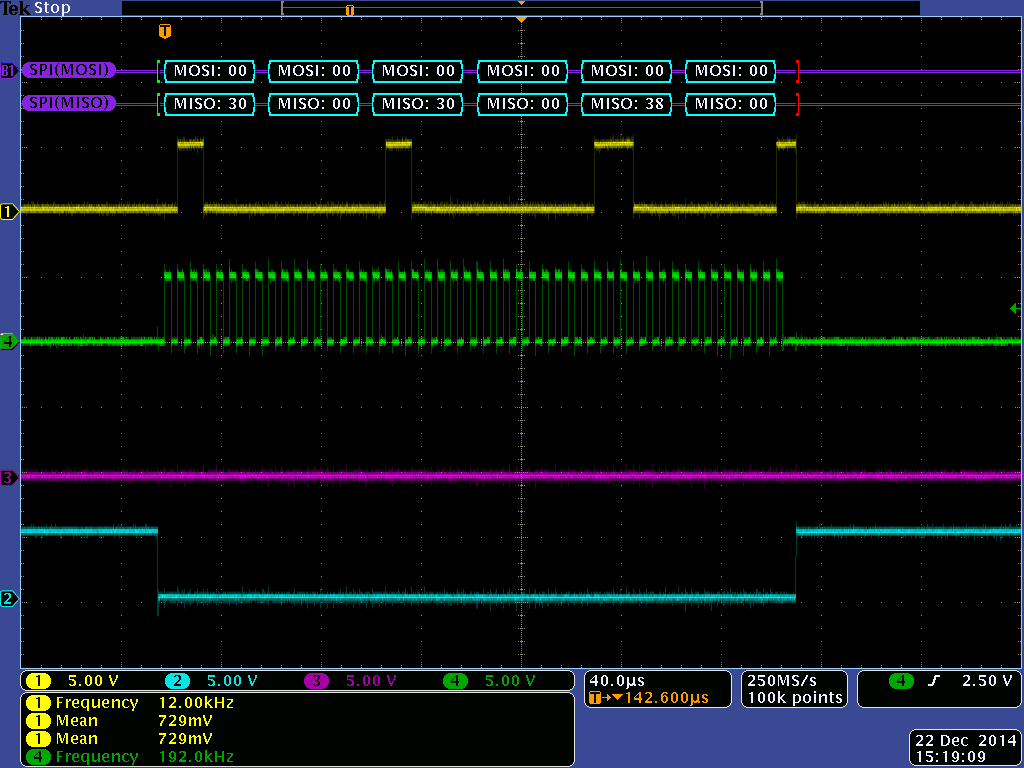Click the 192.0kHz channel 4 frequency measurement
Image resolution: width=1024 pixels, height=768 pixels.
[196, 757]
